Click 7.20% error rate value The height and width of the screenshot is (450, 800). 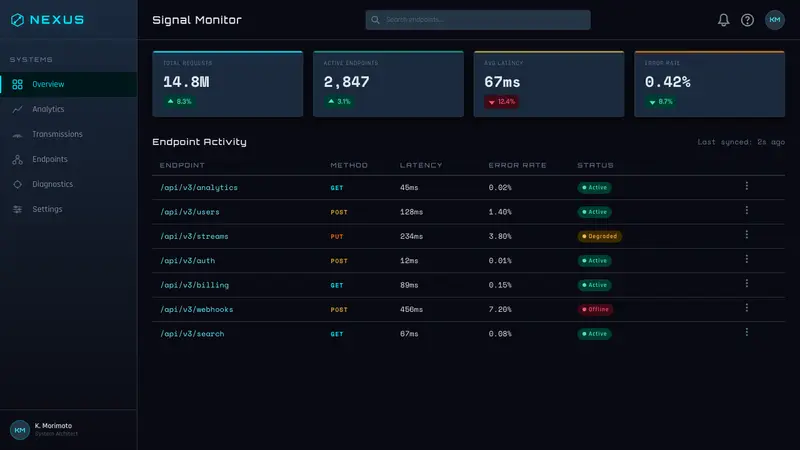(500, 310)
